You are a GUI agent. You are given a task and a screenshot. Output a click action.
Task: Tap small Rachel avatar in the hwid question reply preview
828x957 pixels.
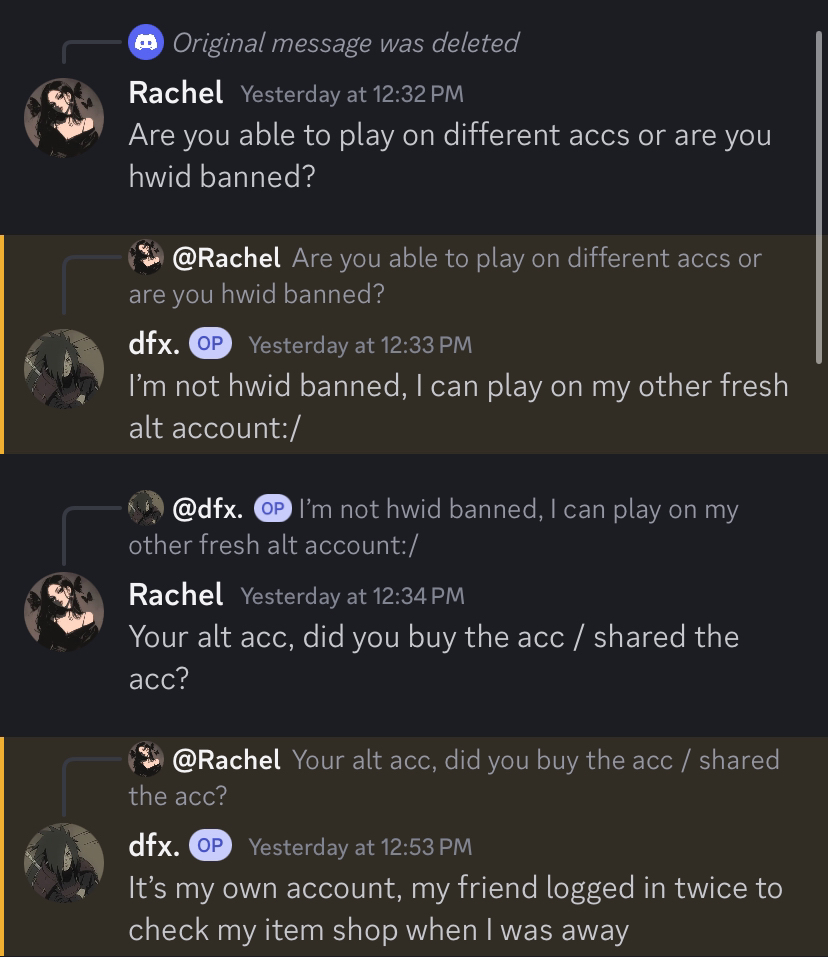(146, 257)
